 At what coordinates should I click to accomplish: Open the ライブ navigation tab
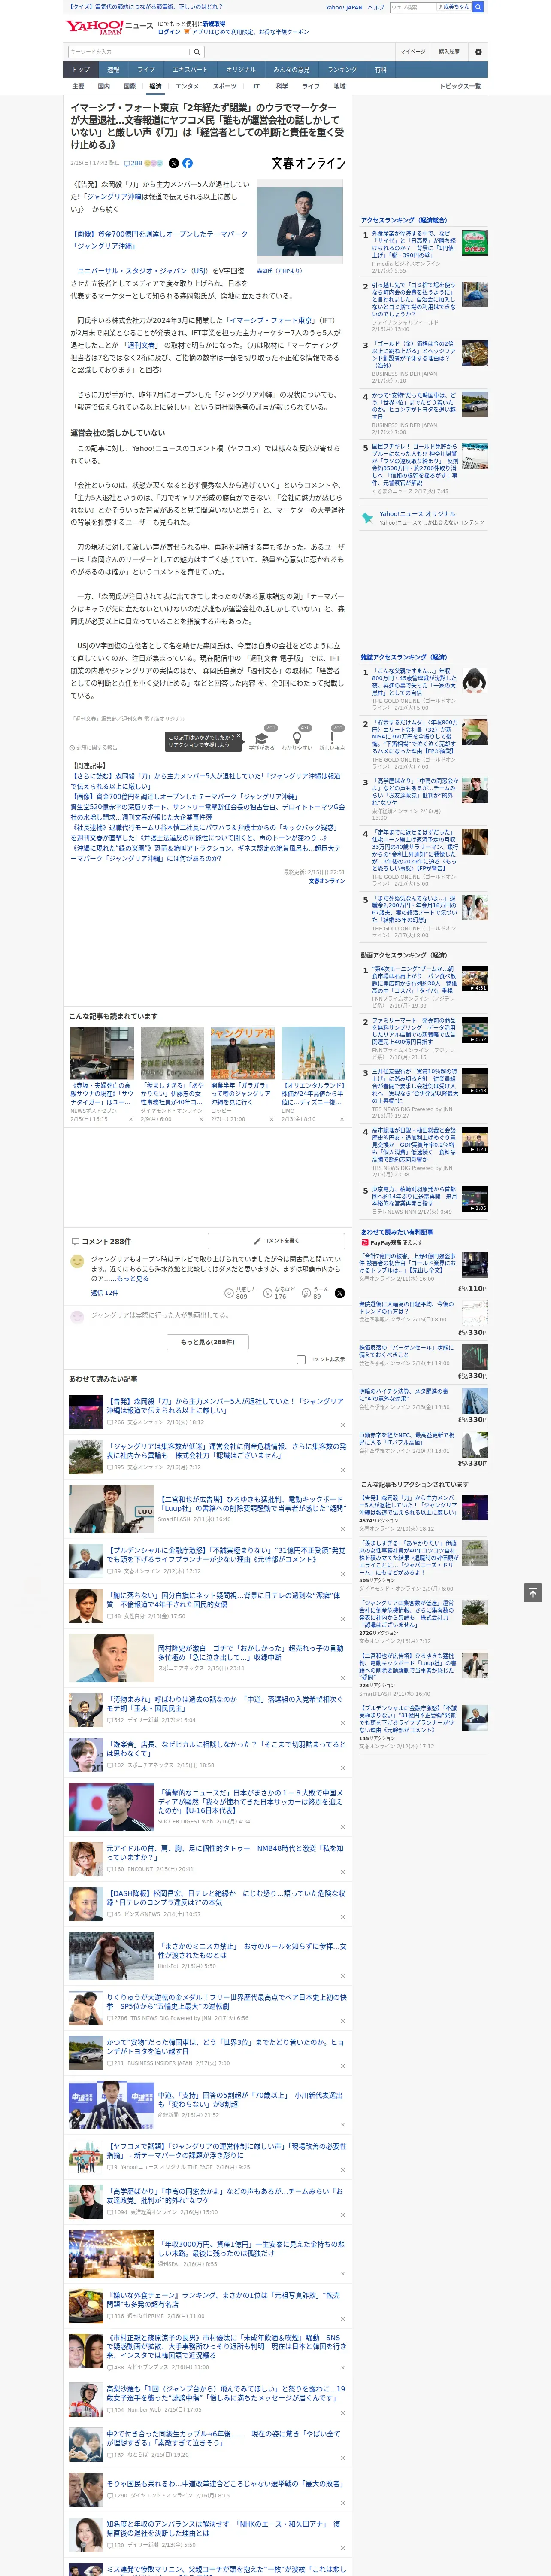coord(146,70)
